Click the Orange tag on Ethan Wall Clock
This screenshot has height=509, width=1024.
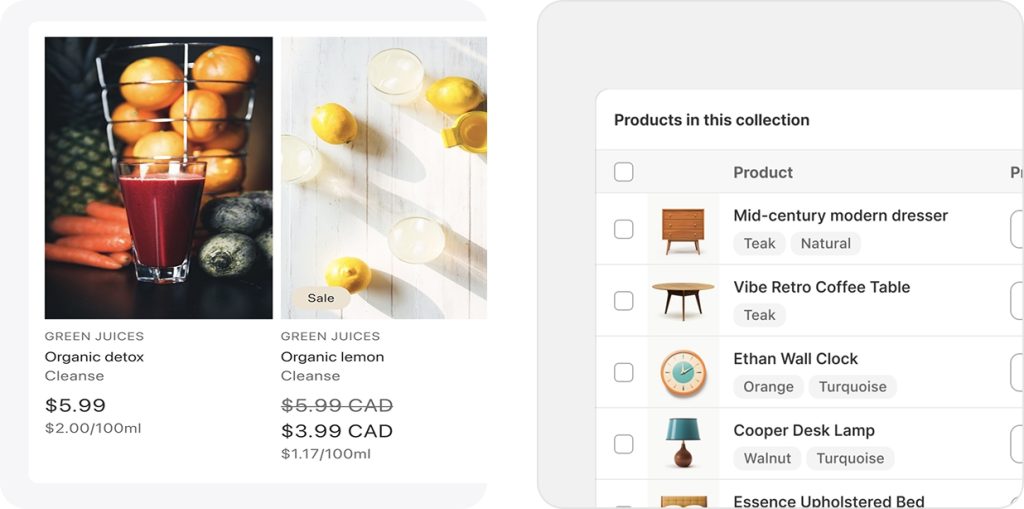pyautogui.click(x=768, y=387)
